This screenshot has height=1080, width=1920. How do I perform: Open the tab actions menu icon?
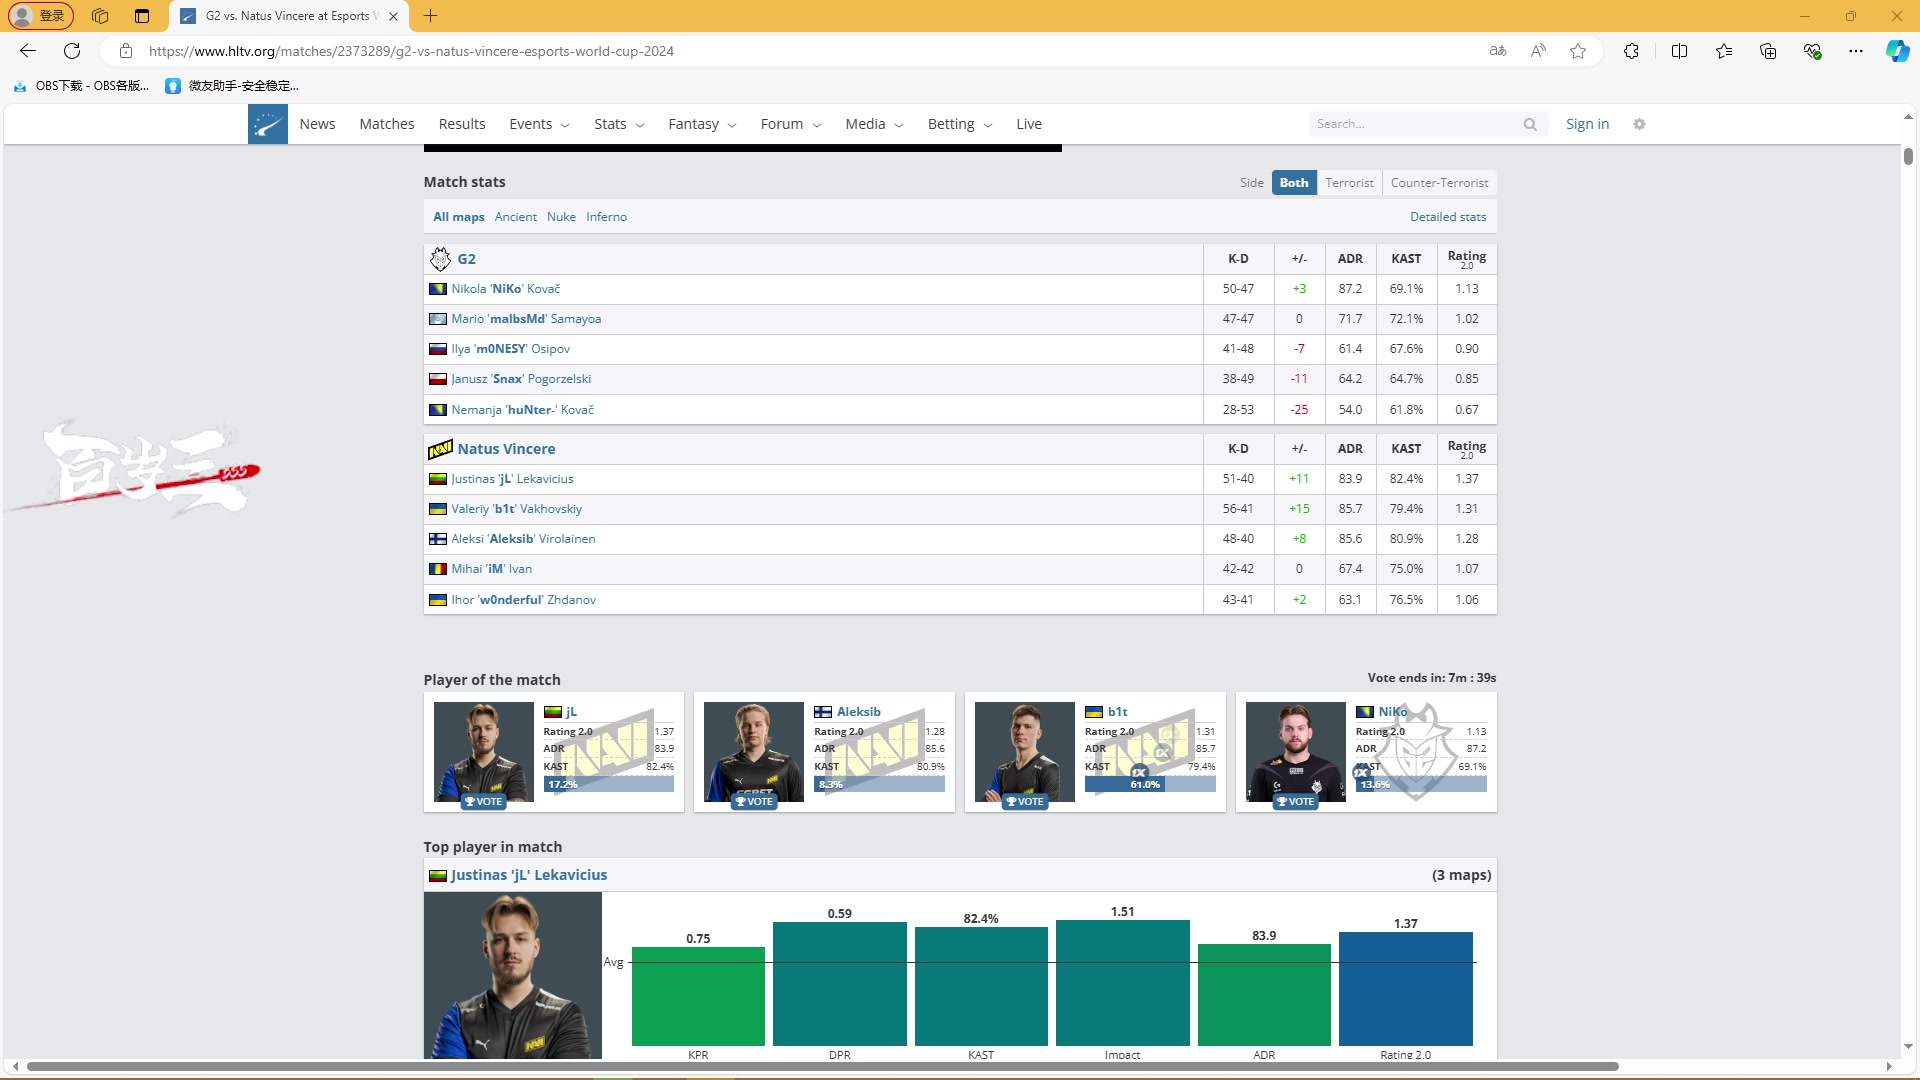click(142, 16)
